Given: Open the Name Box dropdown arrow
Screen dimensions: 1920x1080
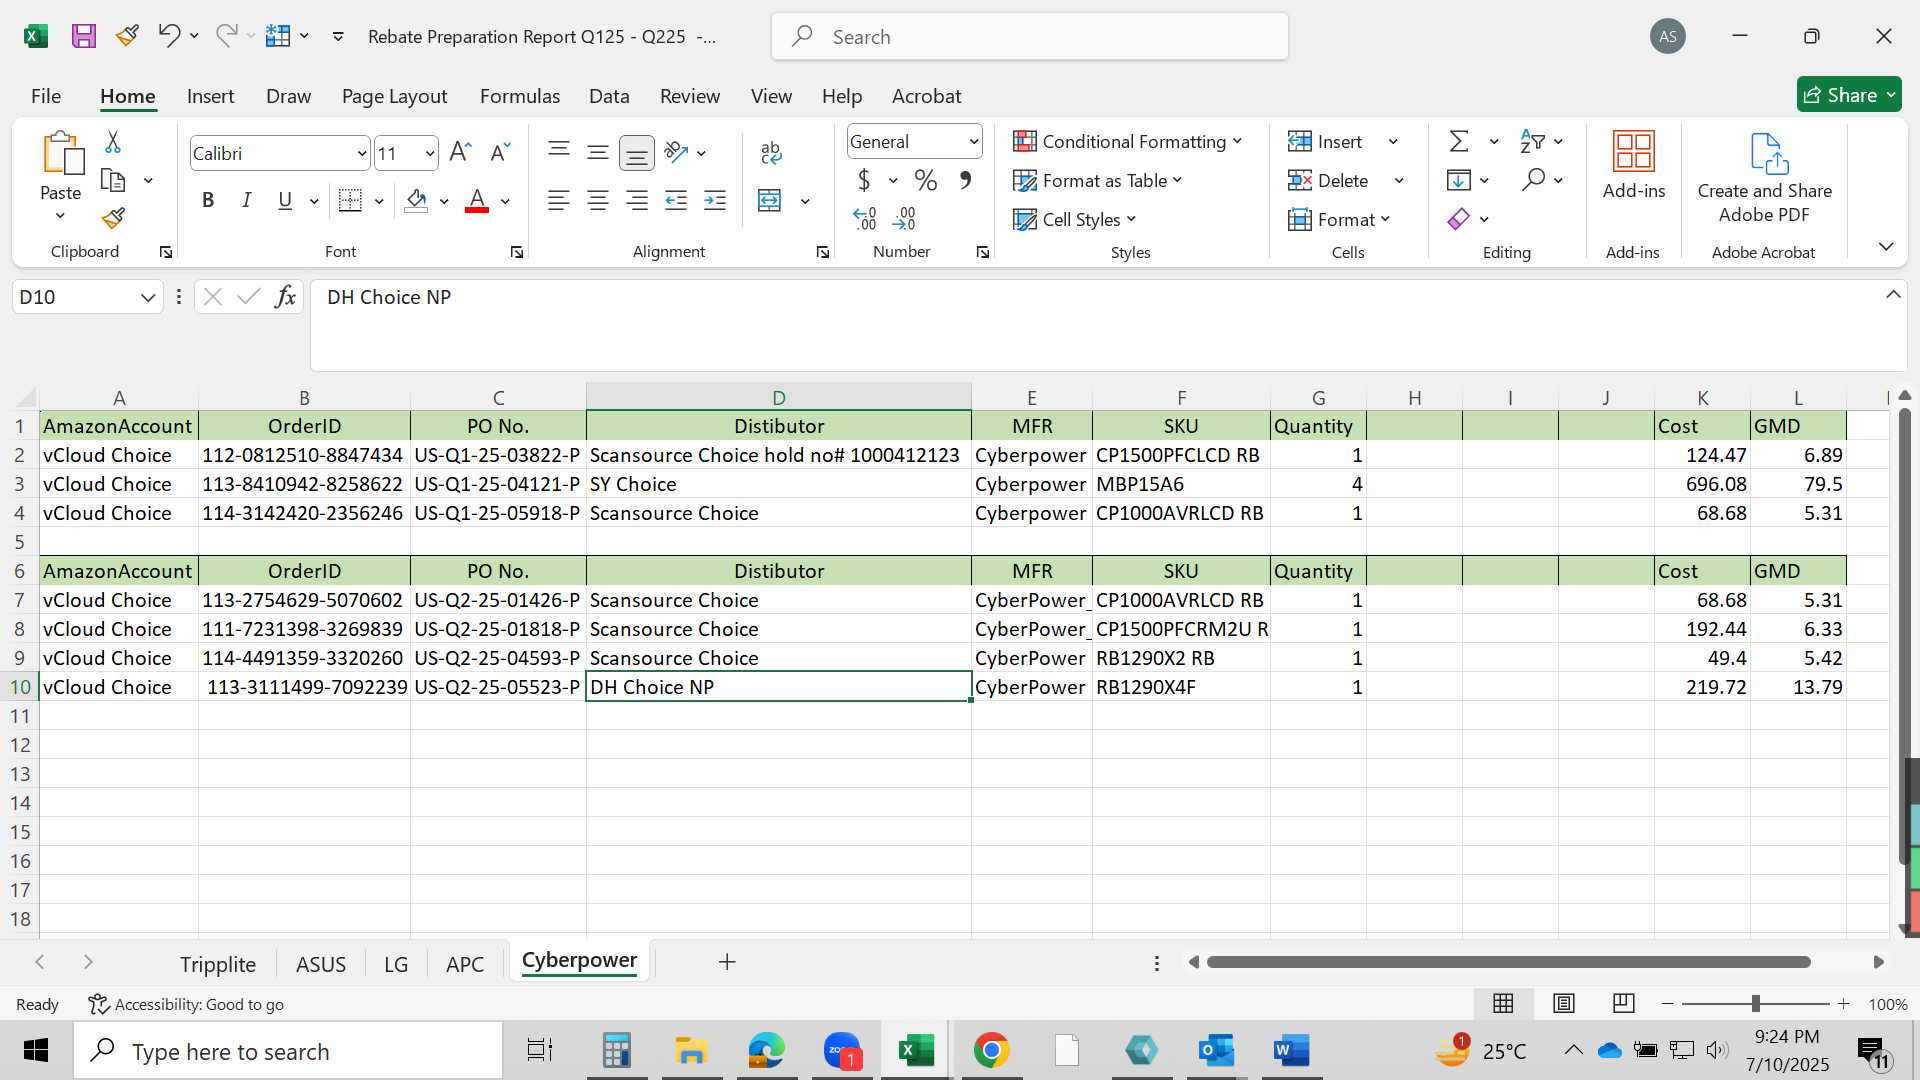Looking at the screenshot, I should [148, 297].
